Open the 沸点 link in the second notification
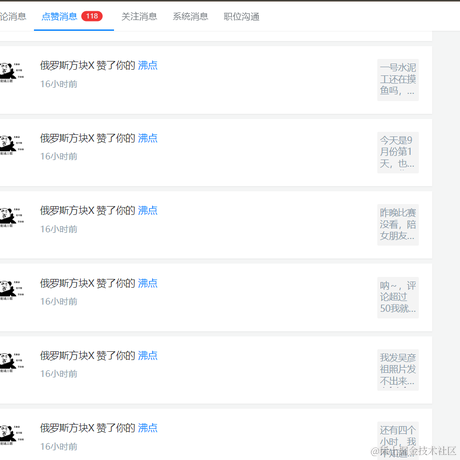Screen dimensions: 460x460 click(148, 138)
